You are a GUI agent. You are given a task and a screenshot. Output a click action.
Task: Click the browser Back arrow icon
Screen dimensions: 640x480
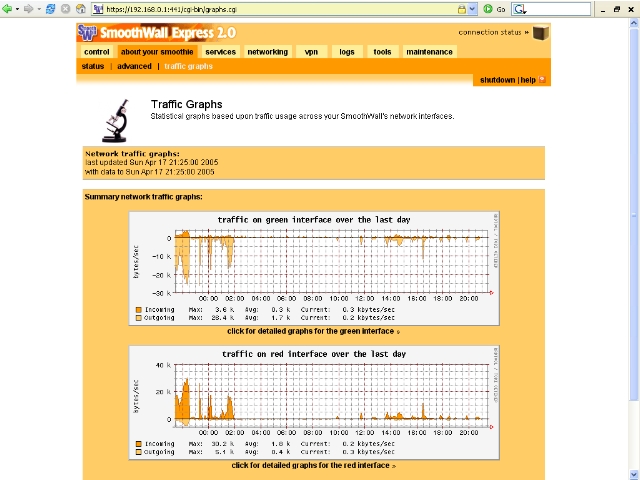(7, 9)
